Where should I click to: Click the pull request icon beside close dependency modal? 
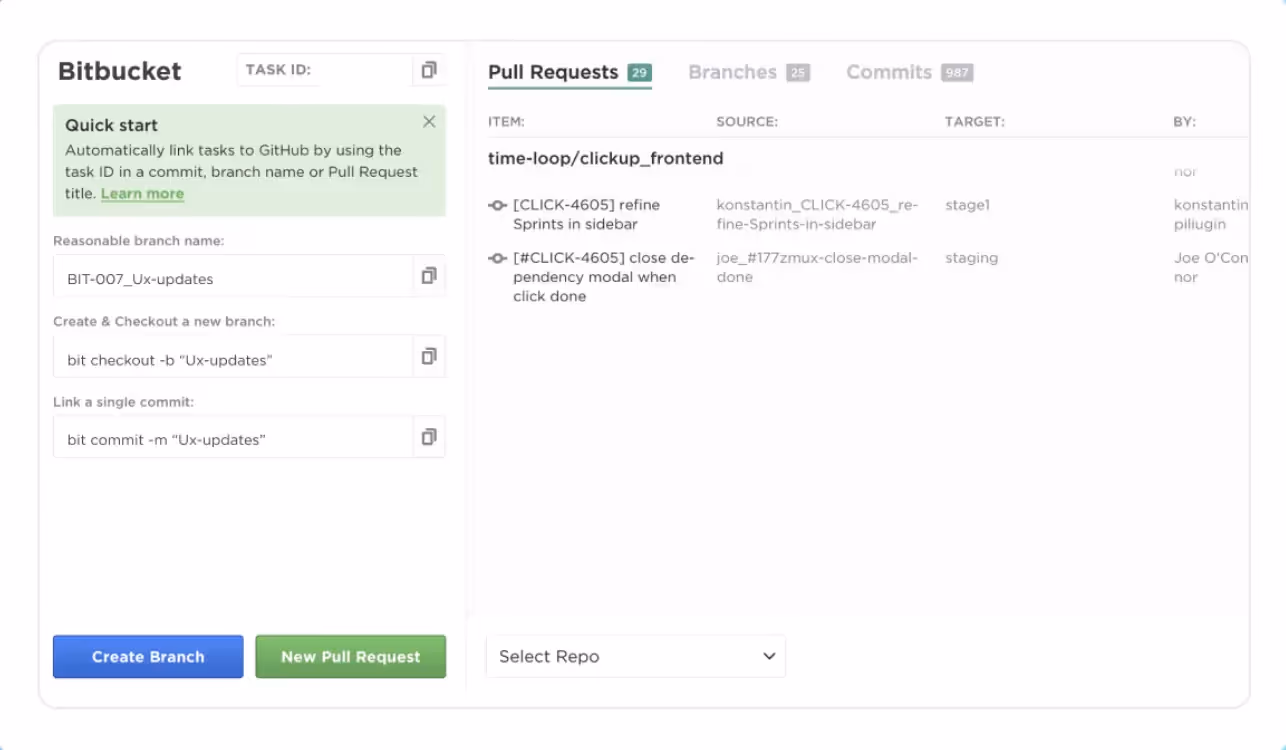(x=496, y=257)
